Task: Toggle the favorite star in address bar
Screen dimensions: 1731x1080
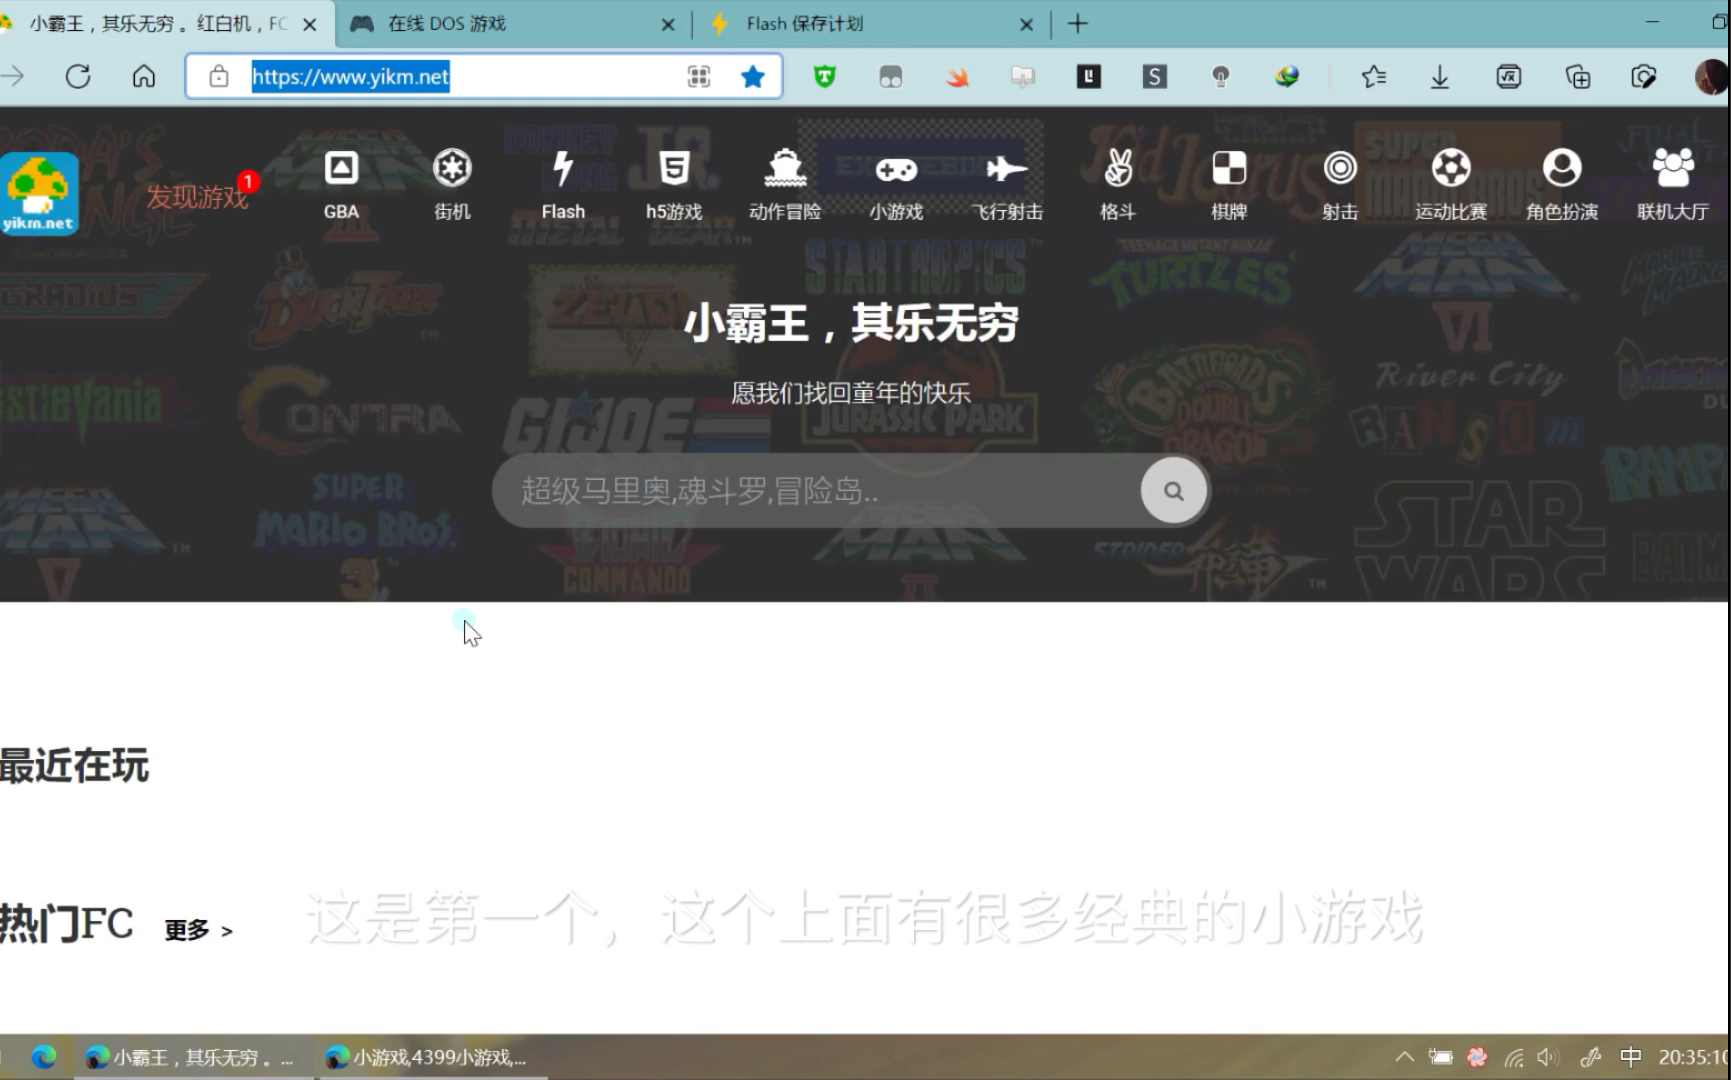Action: (x=753, y=76)
